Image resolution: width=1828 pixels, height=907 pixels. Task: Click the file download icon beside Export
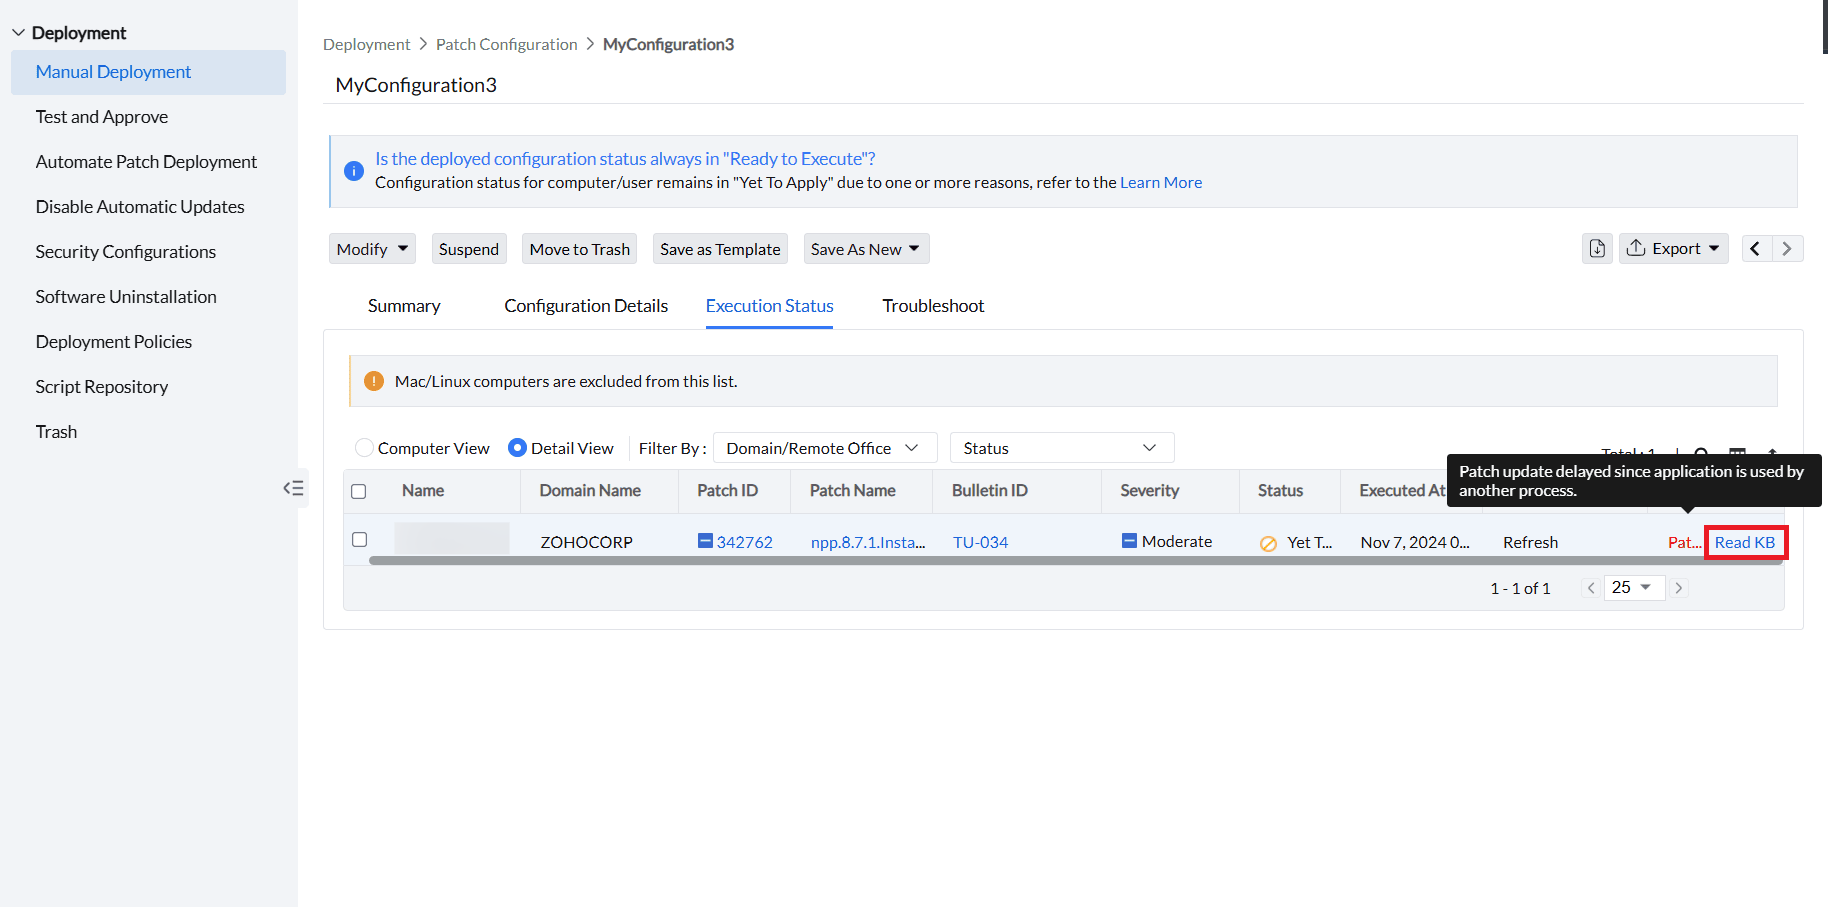(x=1597, y=248)
